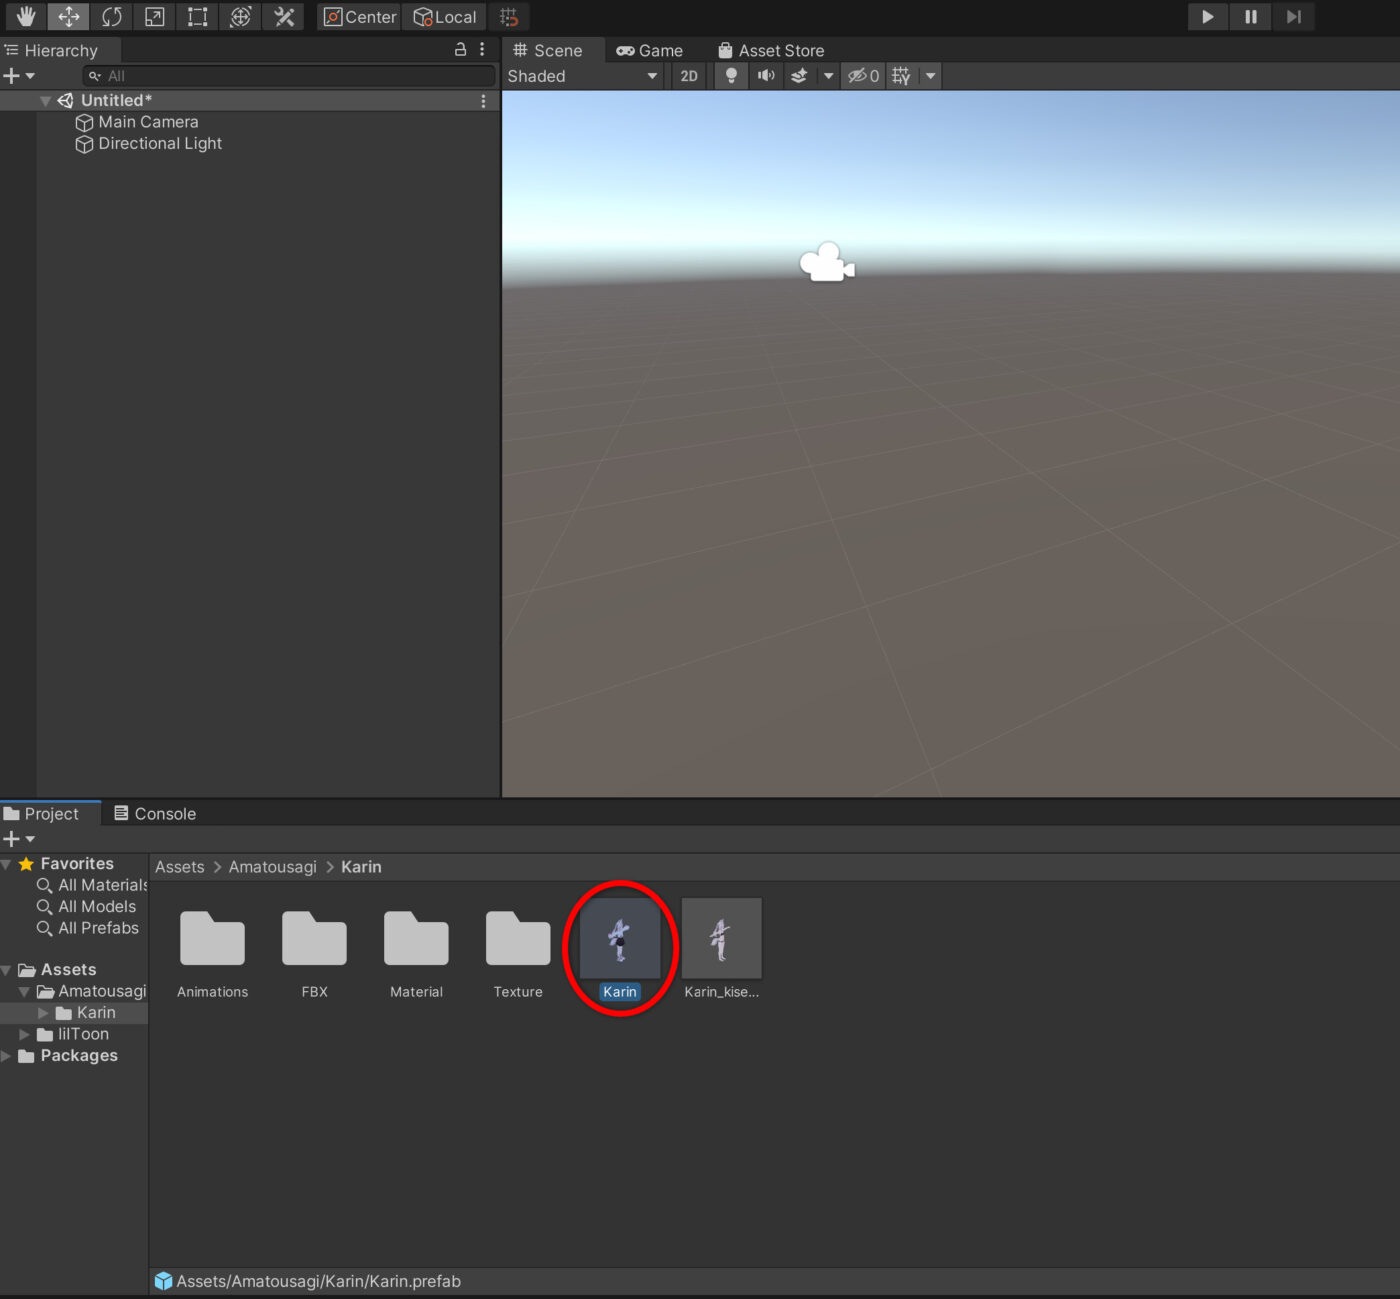Expand the Packages folder arrow

7,1056
